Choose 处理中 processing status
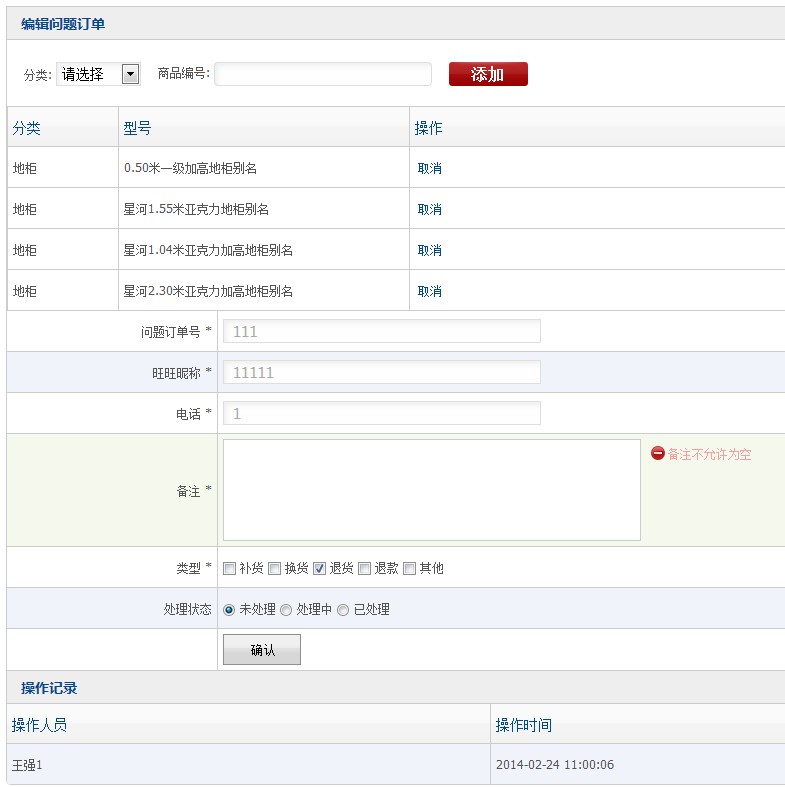Screen dimensions: 785x787 287,609
